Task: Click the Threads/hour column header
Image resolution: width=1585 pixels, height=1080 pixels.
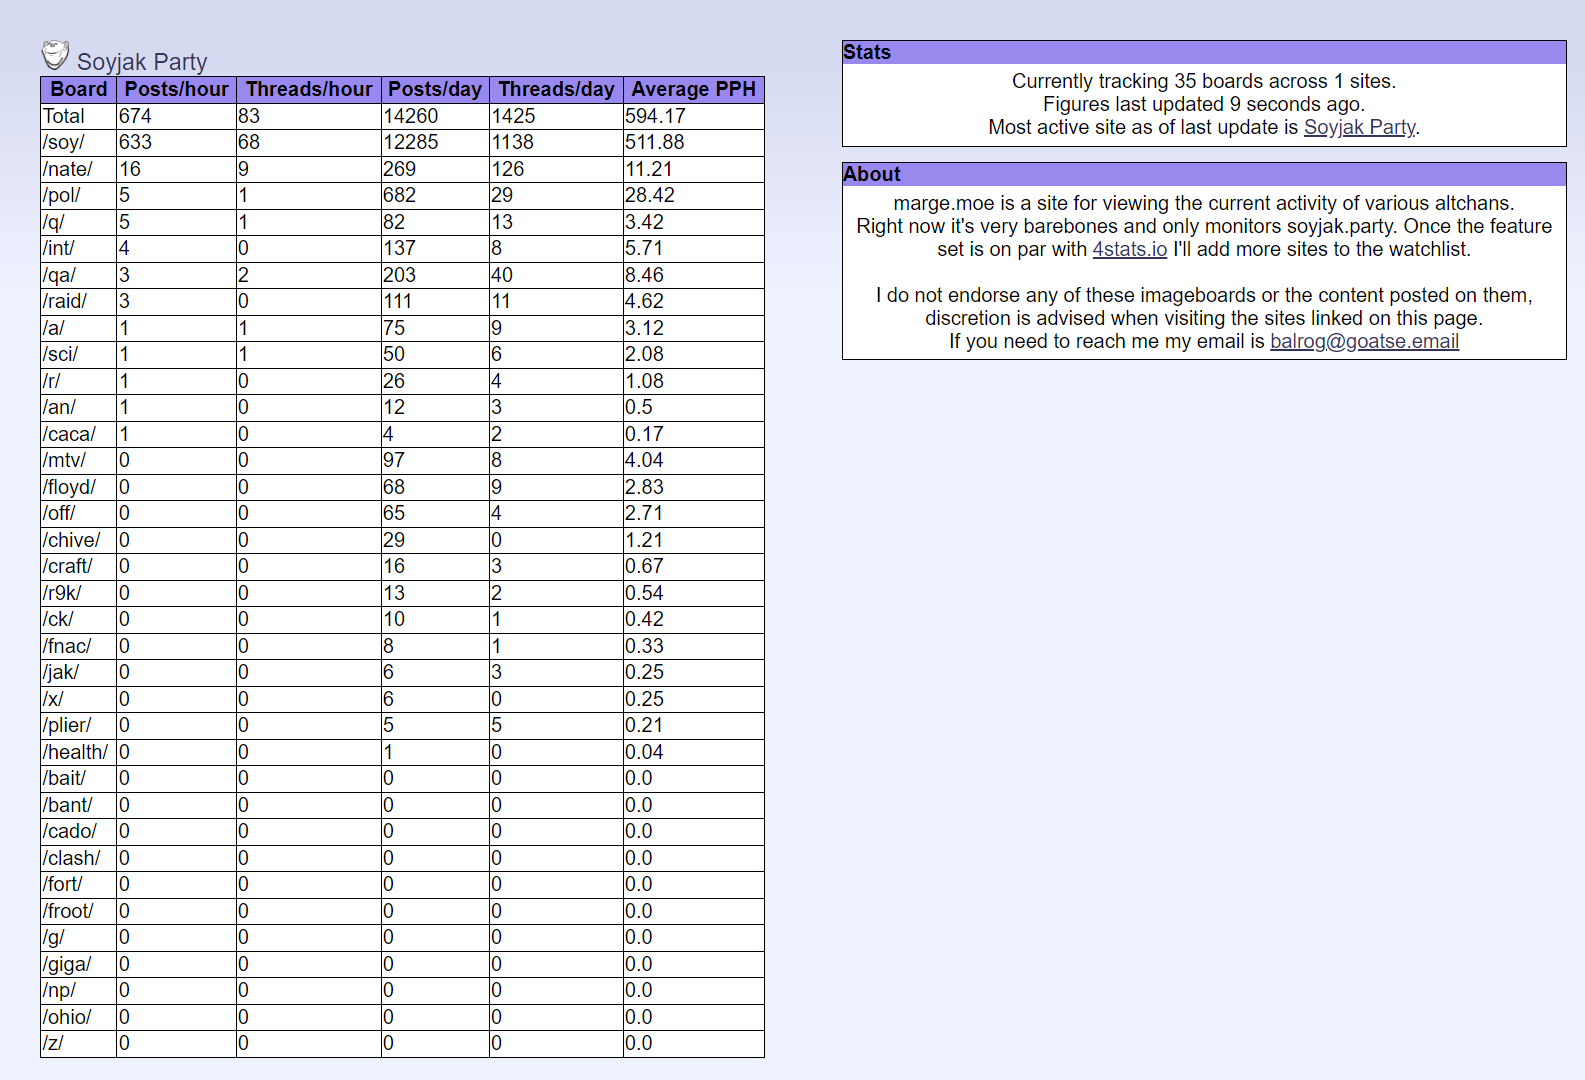Action: pos(308,90)
